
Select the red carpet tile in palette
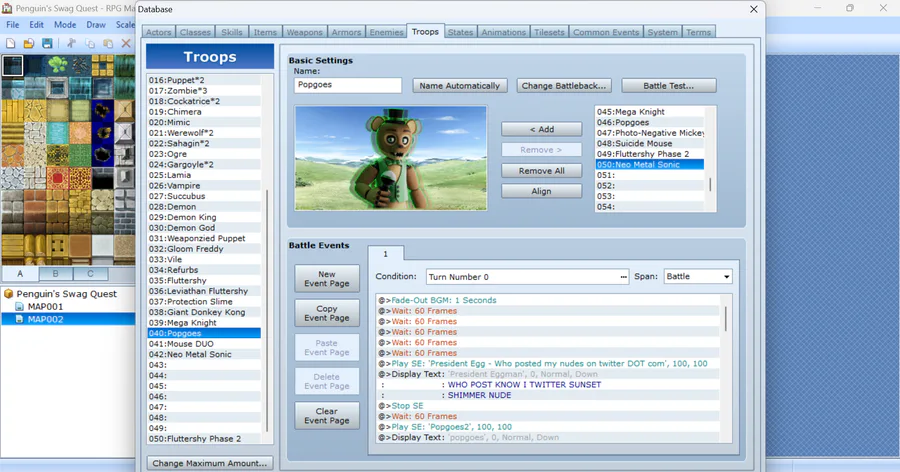pyautogui.click(x=57, y=179)
